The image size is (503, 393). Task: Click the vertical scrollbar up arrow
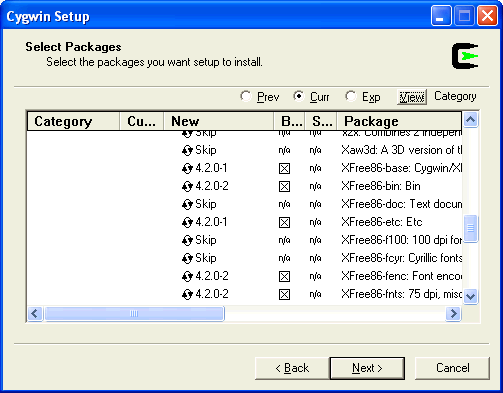point(471,120)
